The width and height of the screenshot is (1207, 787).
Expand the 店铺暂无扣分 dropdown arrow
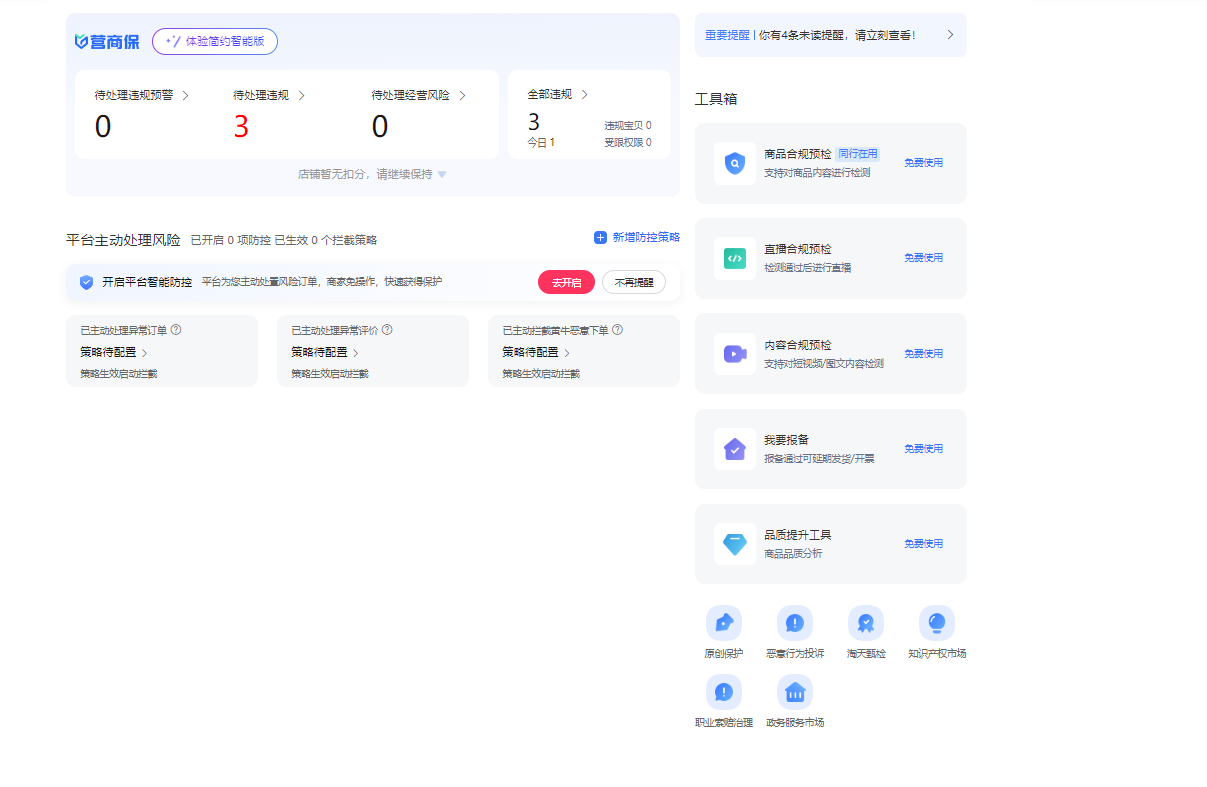click(442, 174)
